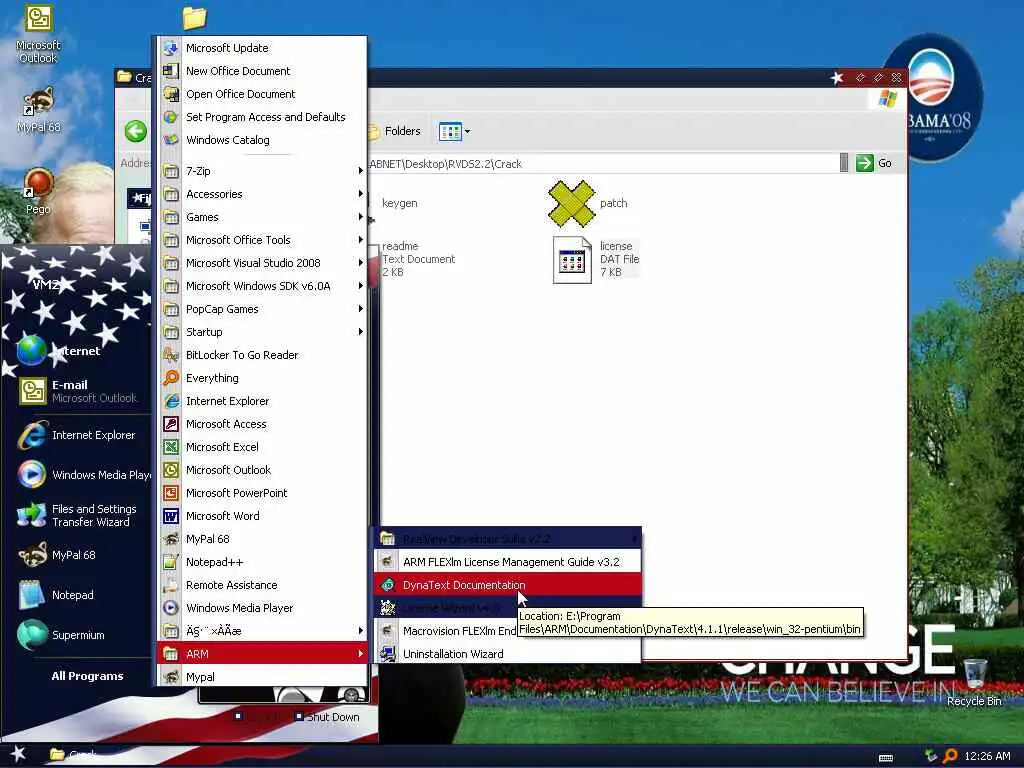The width and height of the screenshot is (1024, 768).
Task: Open Files and Settings Transfer Wizard
Action: click(78, 515)
